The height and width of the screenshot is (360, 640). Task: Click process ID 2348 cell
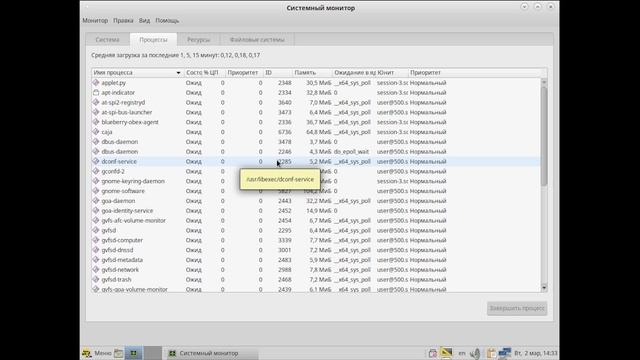[x=284, y=82]
